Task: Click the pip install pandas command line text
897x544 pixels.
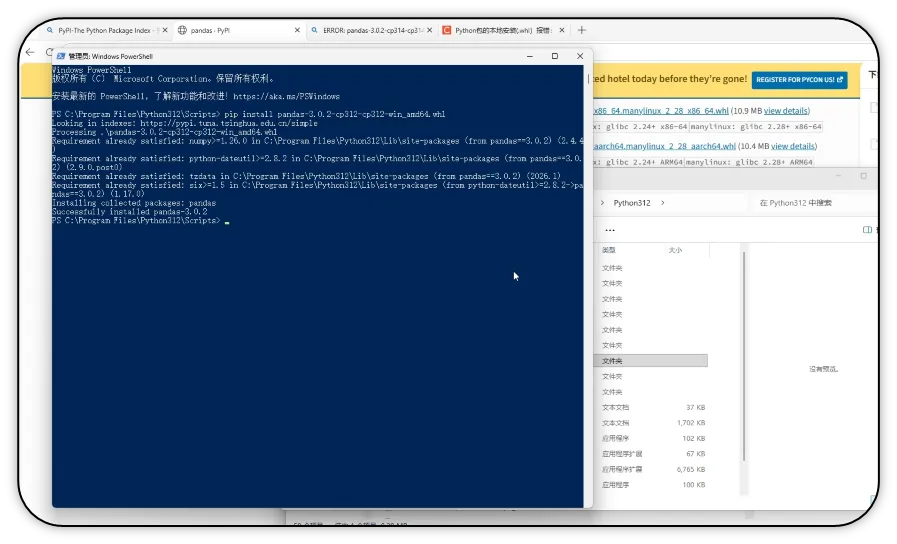Action: point(335,114)
